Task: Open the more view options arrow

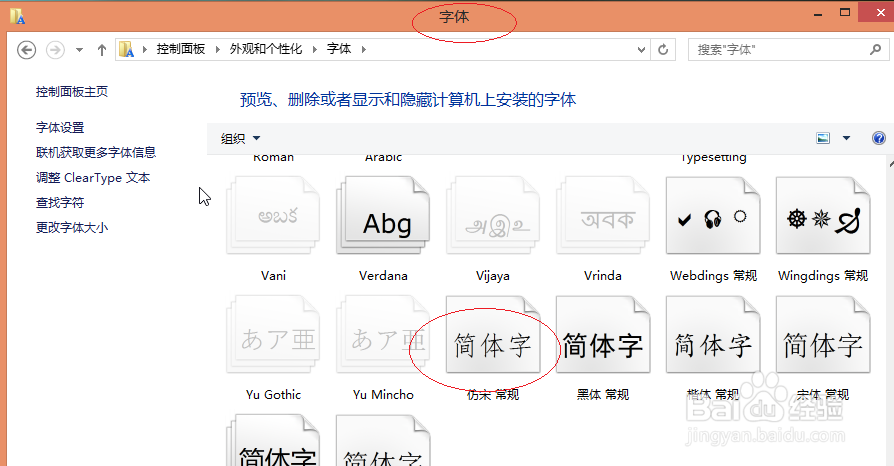Action: point(846,138)
